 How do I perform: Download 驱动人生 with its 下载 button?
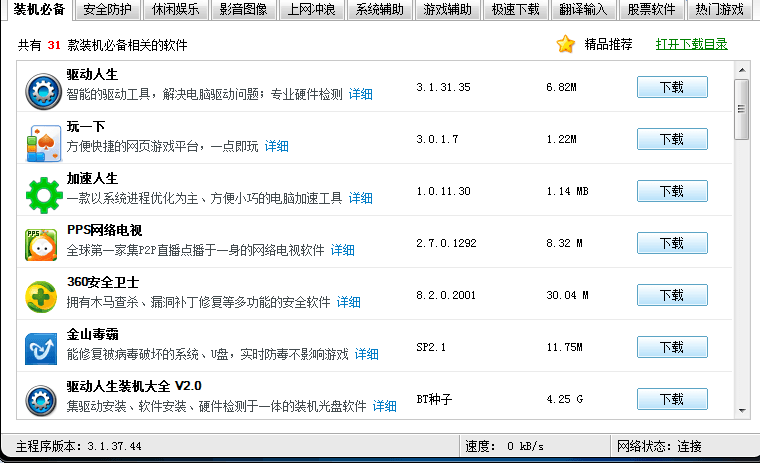coord(671,87)
